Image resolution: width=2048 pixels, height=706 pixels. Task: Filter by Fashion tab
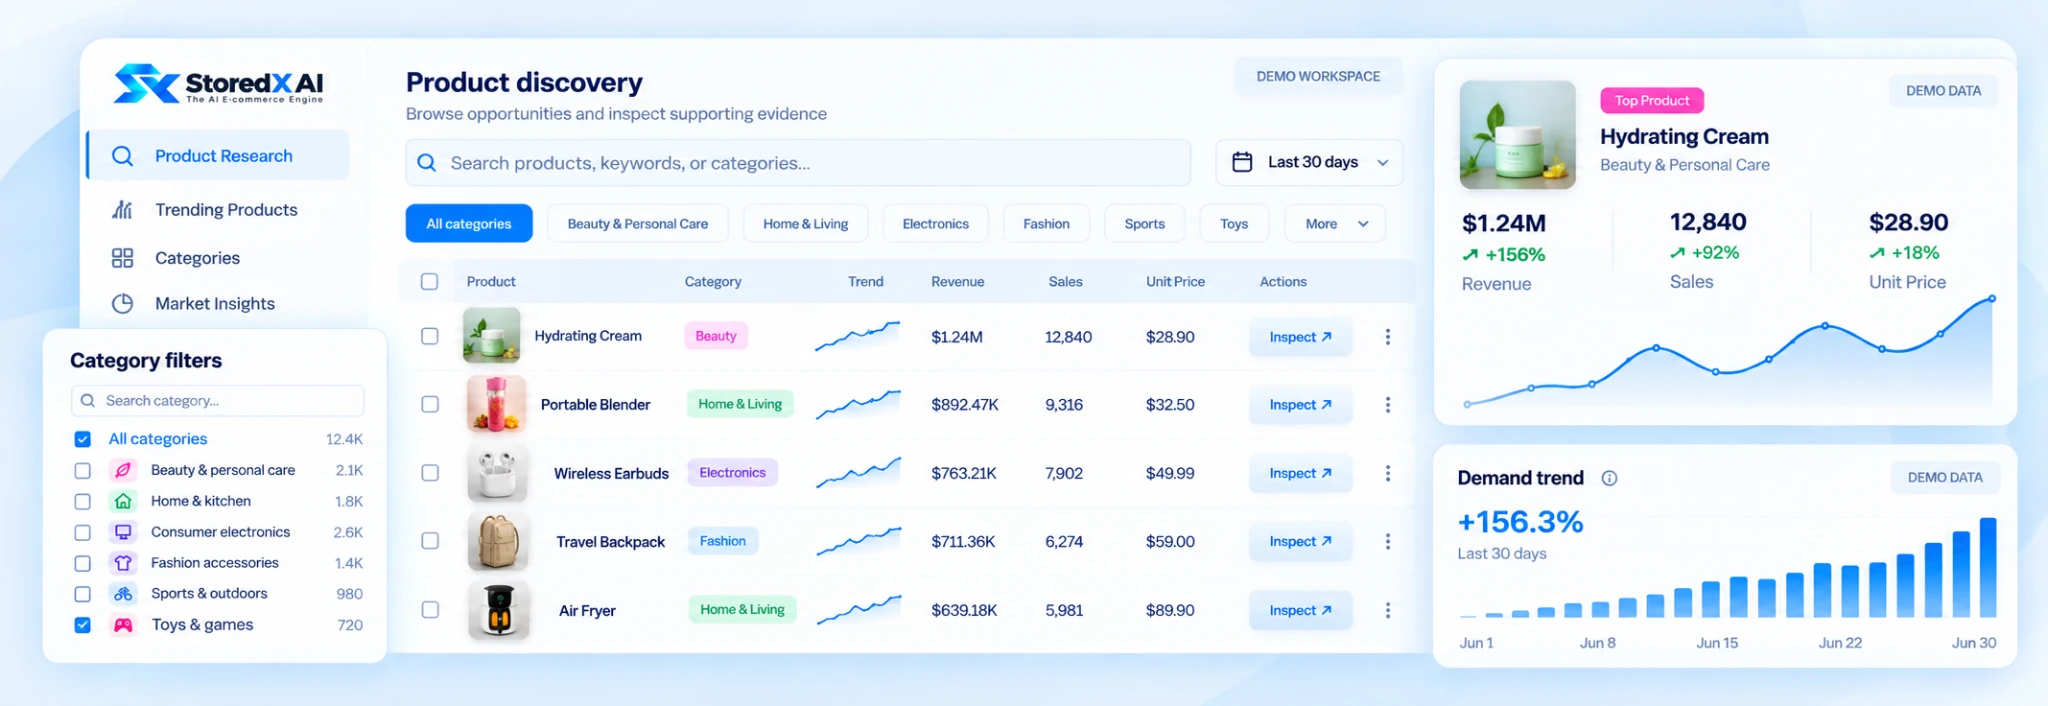pyautogui.click(x=1046, y=224)
